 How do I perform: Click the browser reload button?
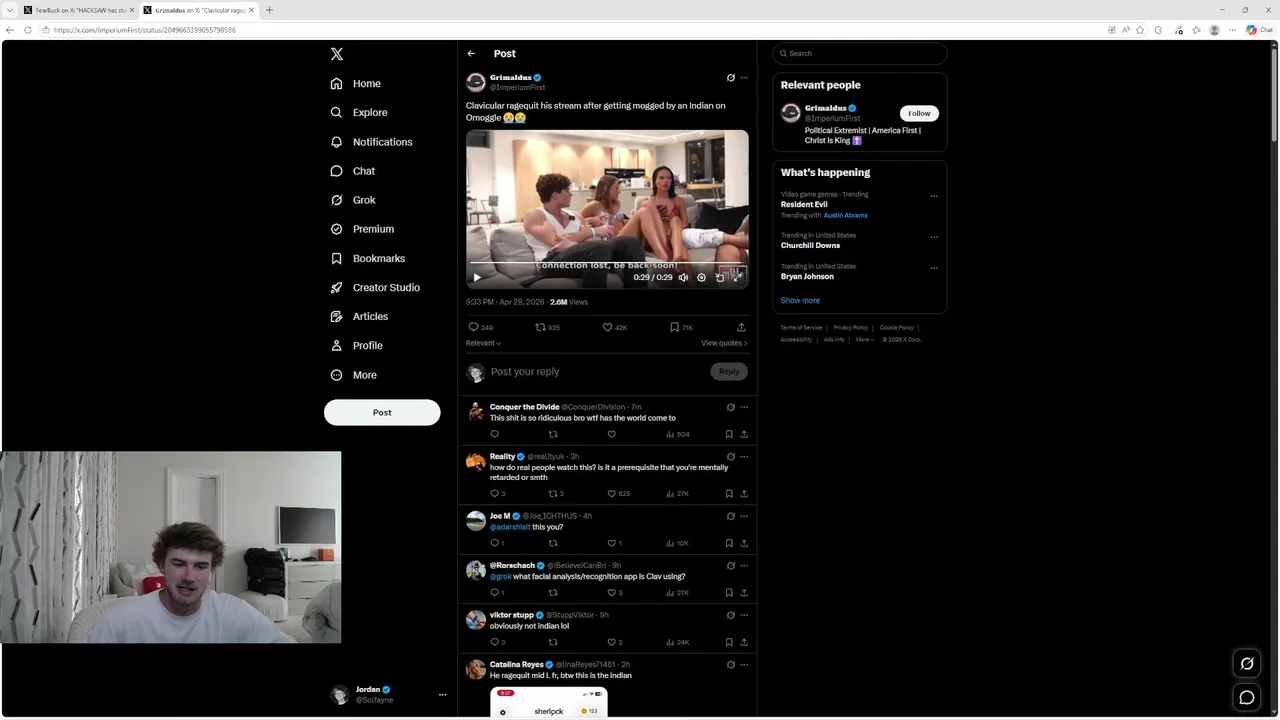[x=27, y=30]
